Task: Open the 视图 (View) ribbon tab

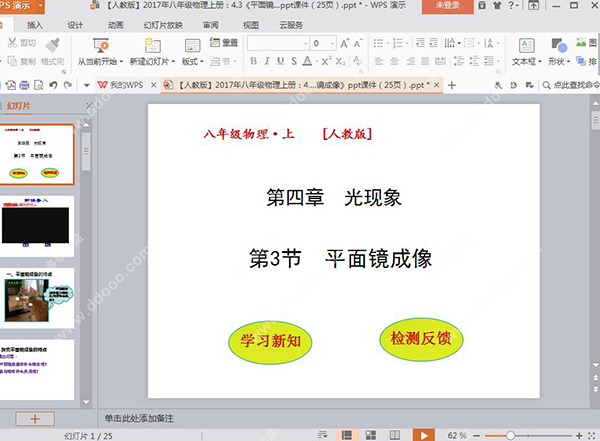Action: 251,25
